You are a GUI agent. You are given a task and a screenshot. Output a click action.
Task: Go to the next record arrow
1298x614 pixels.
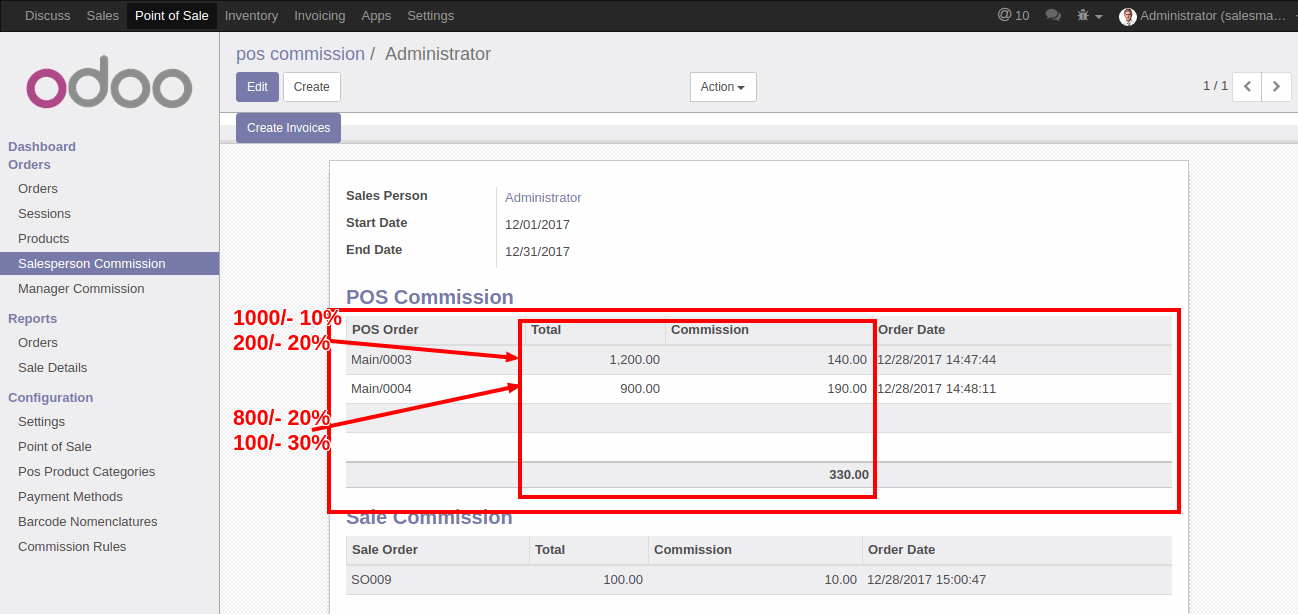1276,87
